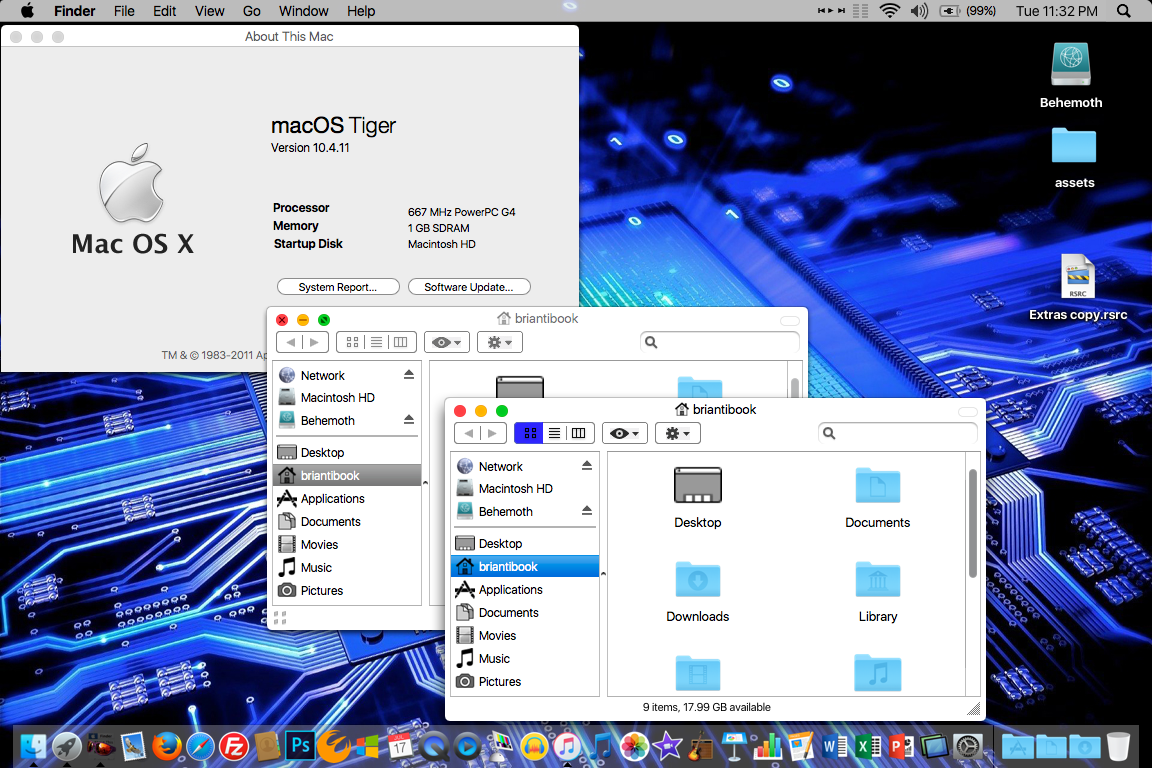Switch back window to icon view
The image size is (1152, 768).
352,342
